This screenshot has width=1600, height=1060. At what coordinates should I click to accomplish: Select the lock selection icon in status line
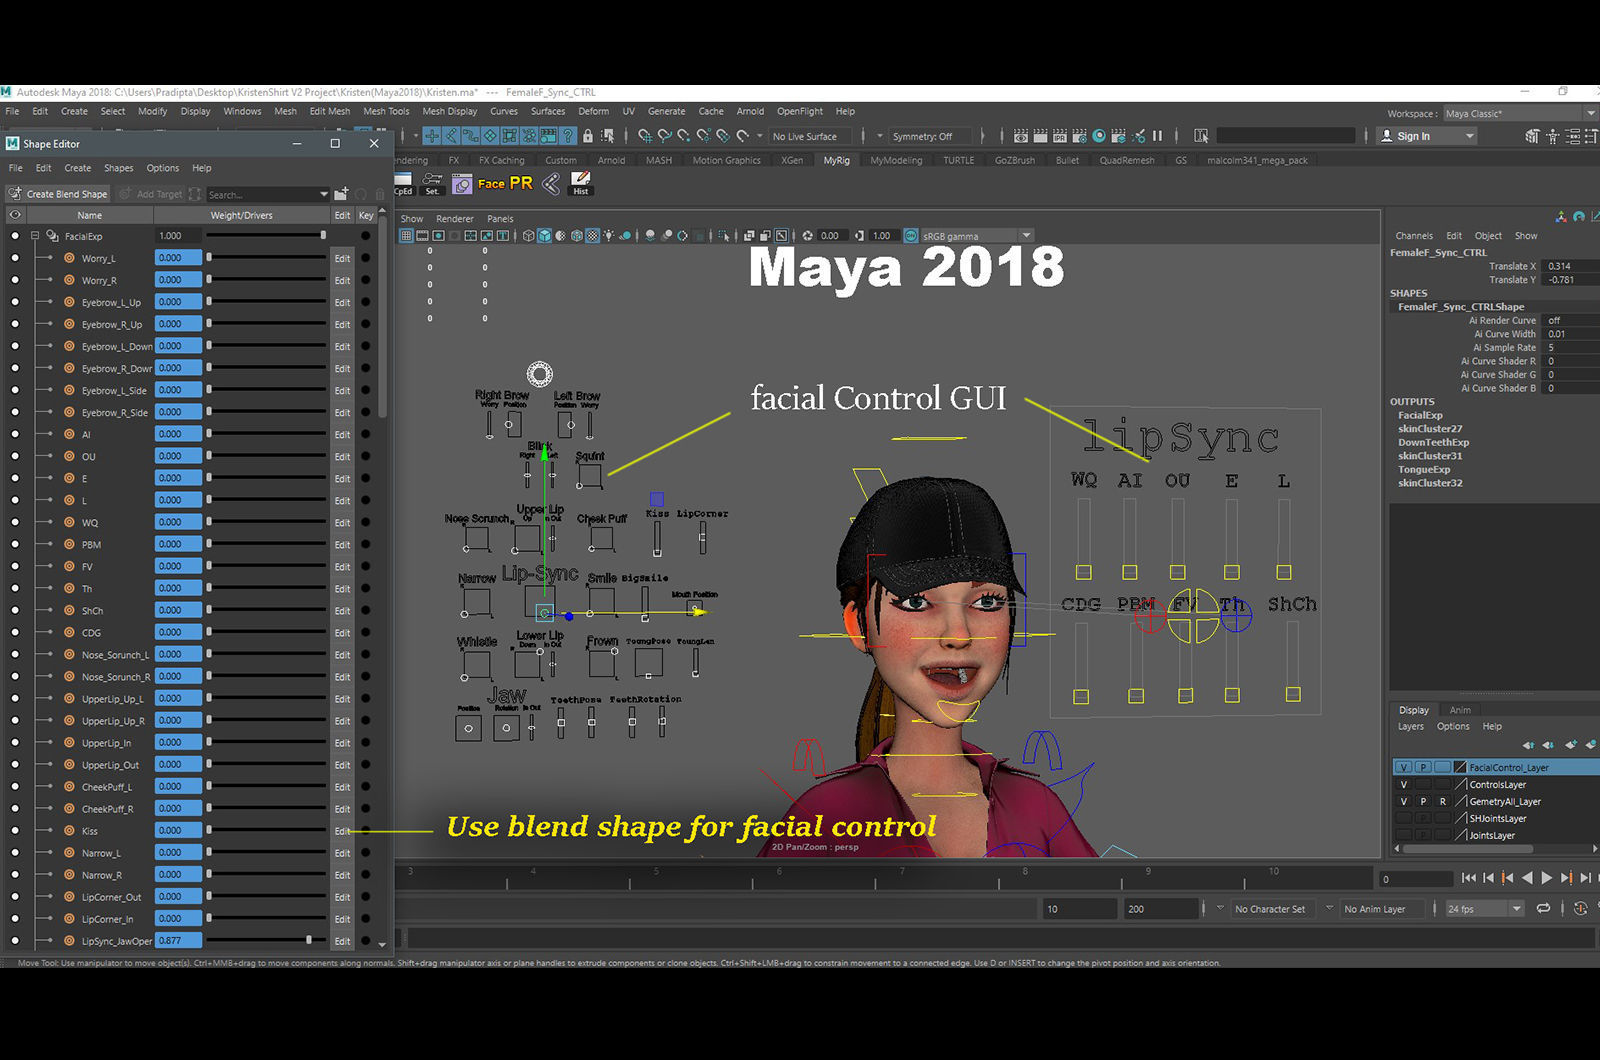click(x=588, y=136)
